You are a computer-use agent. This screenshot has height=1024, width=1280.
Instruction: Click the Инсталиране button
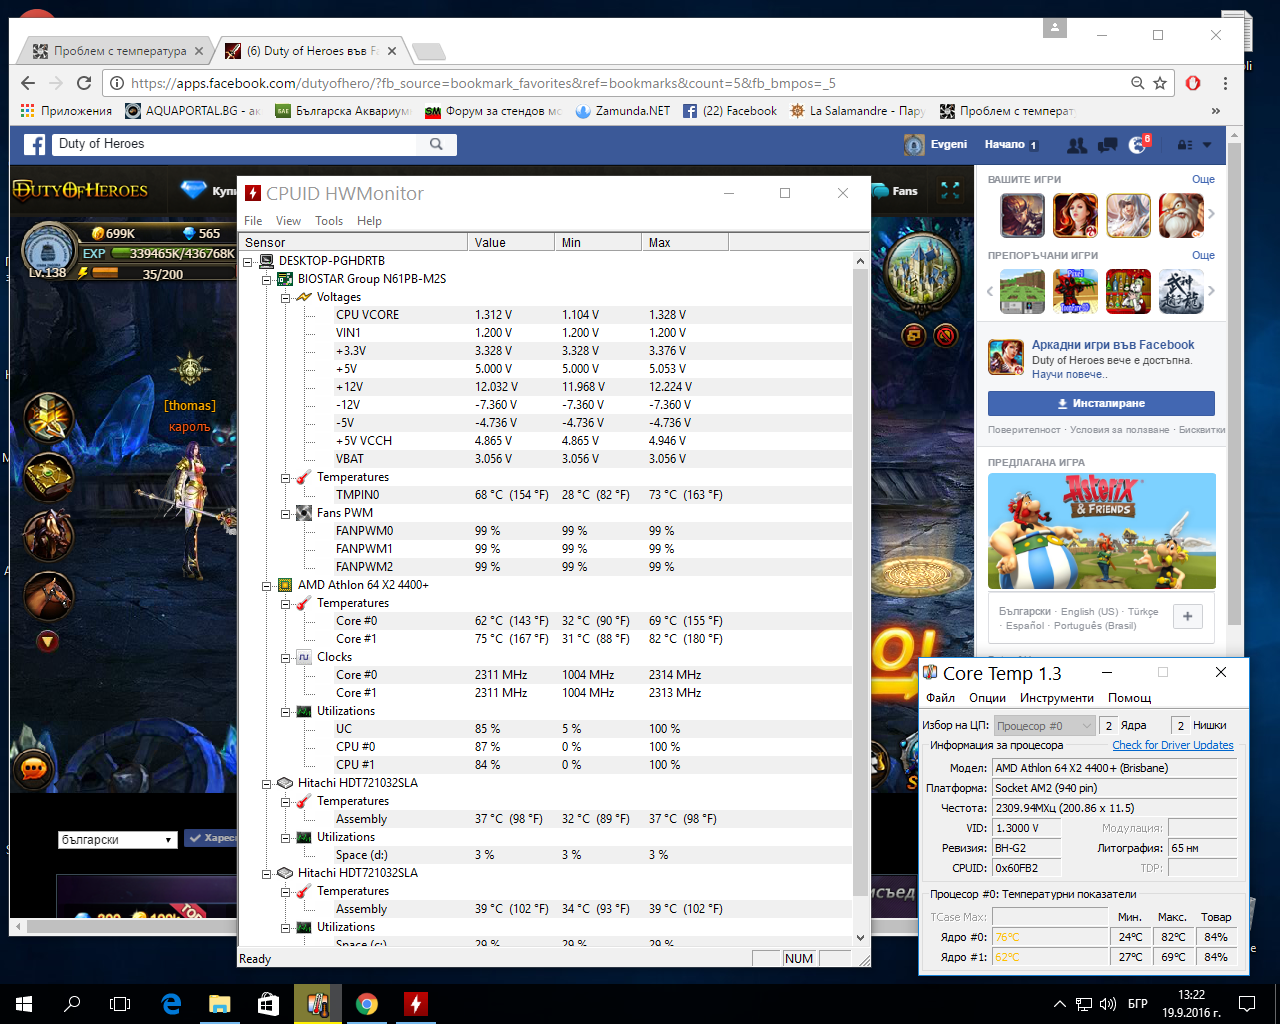[x=1101, y=403]
